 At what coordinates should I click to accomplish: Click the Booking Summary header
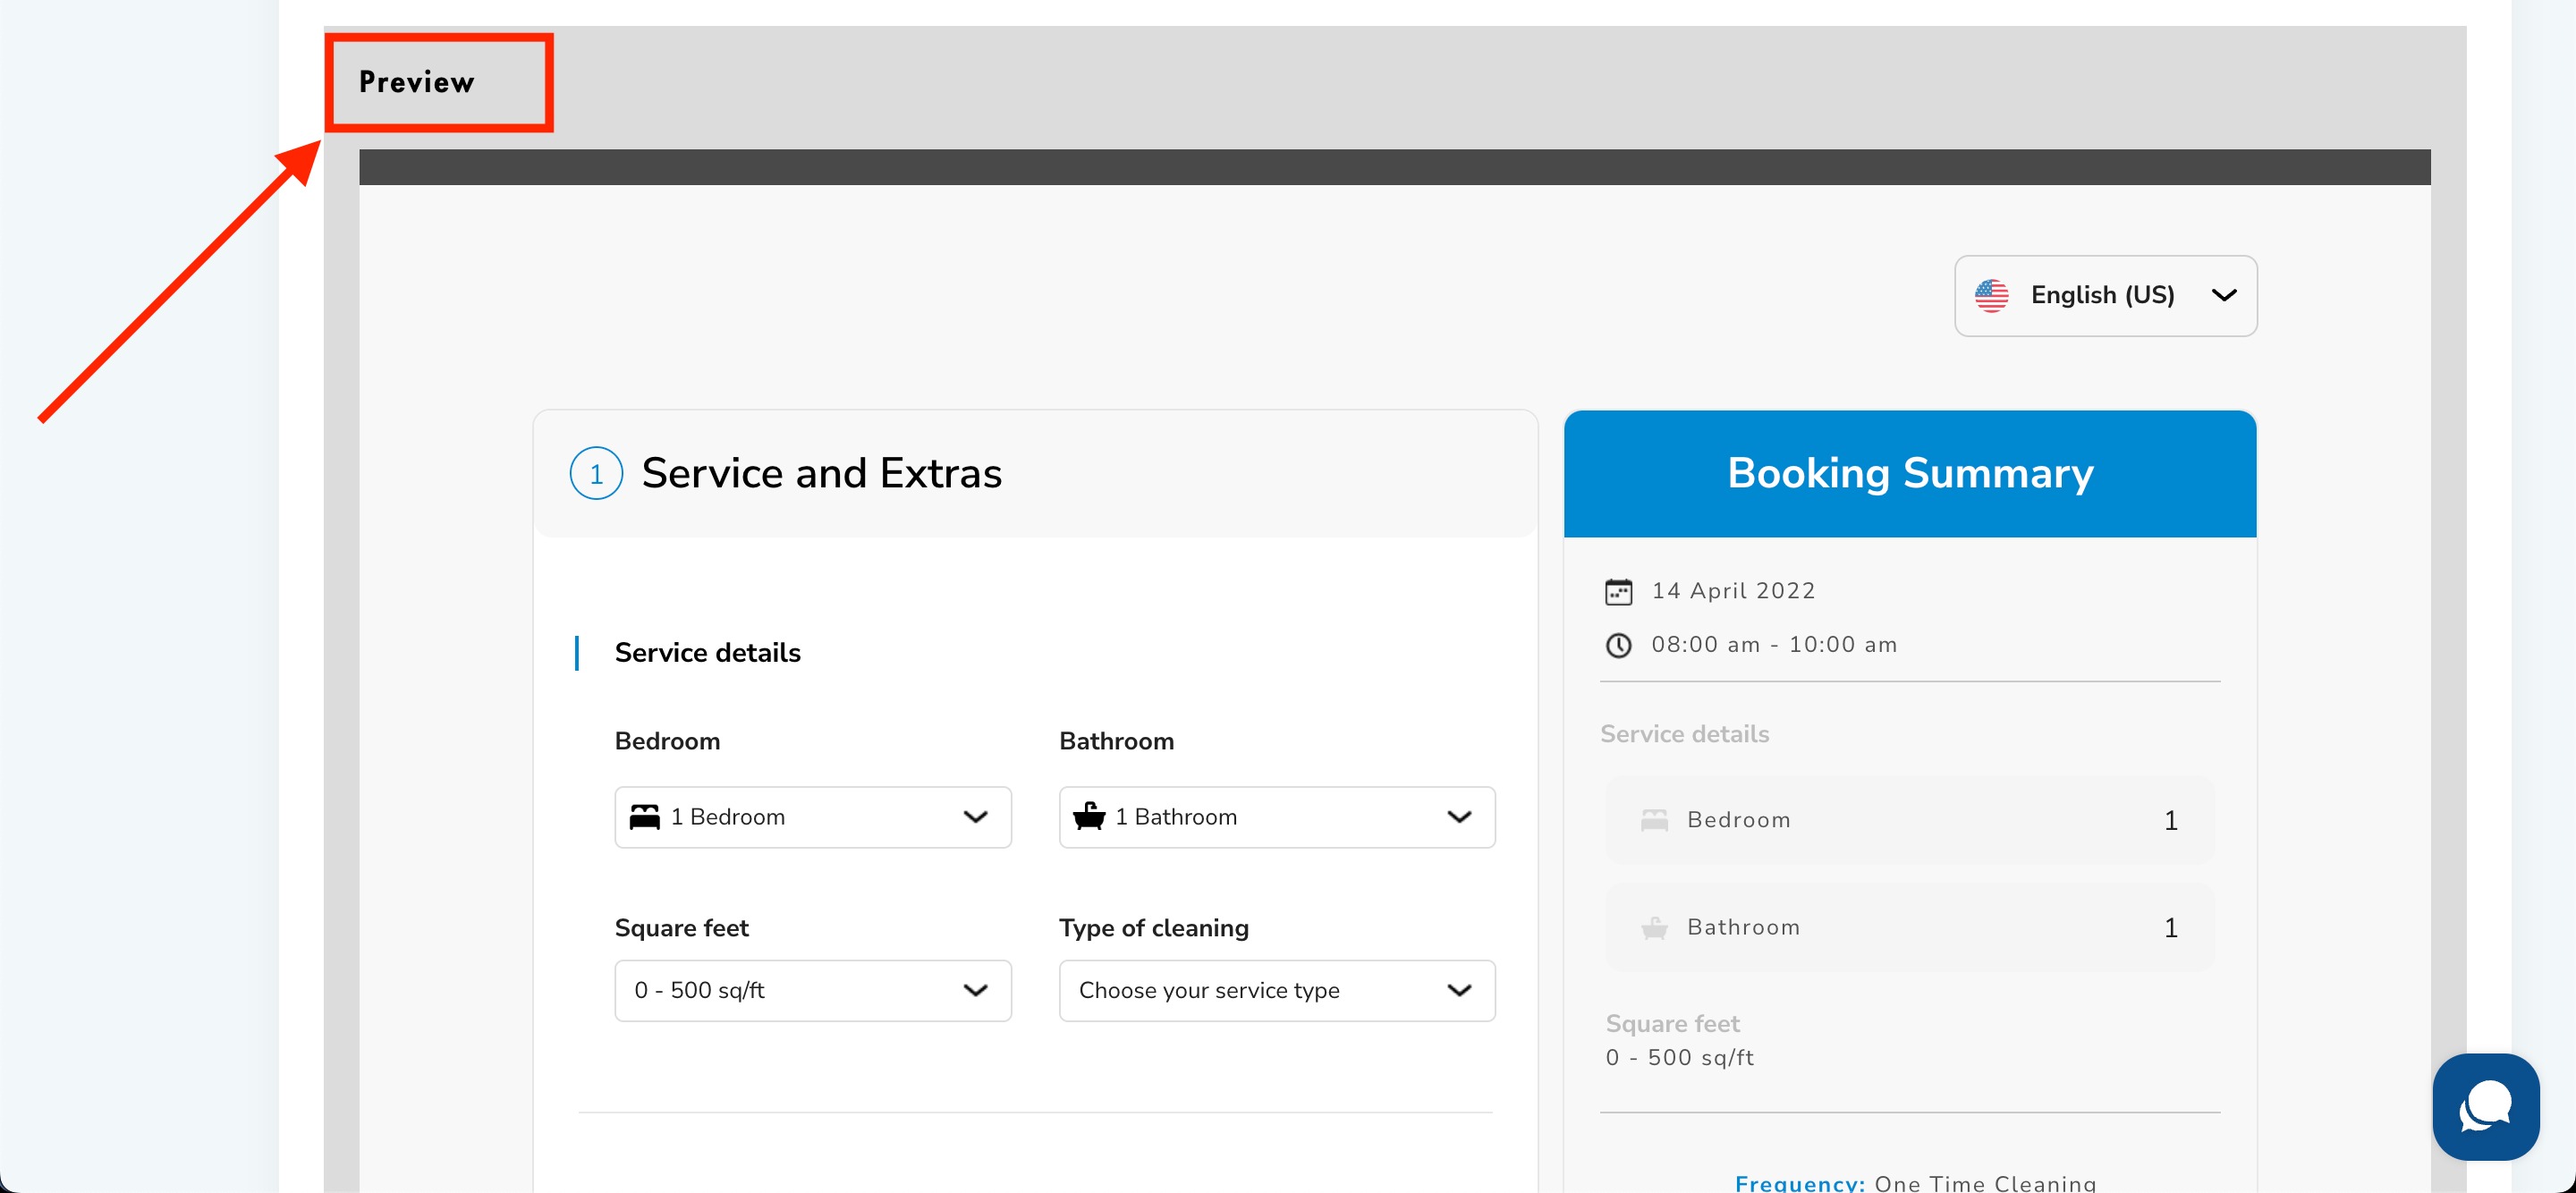click(x=1909, y=473)
